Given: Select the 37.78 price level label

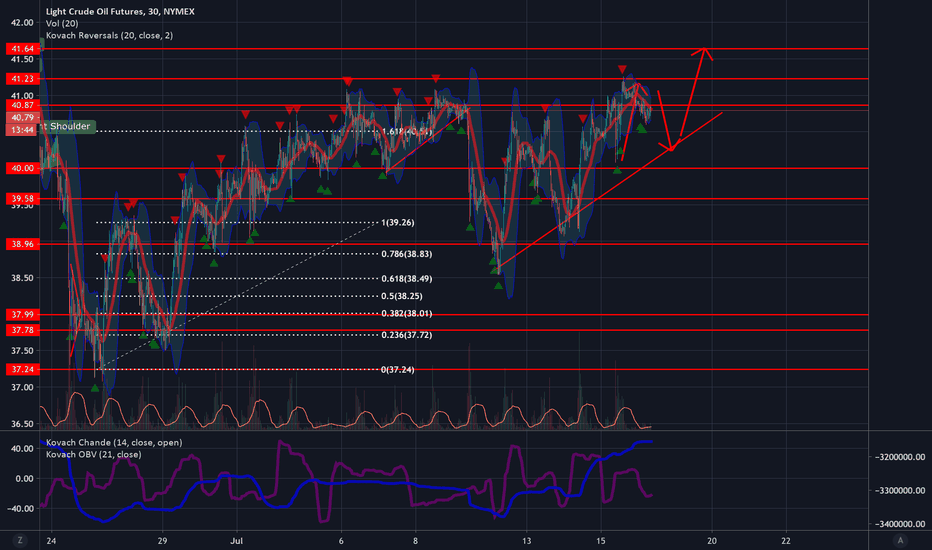Looking at the screenshot, I should click(23, 330).
